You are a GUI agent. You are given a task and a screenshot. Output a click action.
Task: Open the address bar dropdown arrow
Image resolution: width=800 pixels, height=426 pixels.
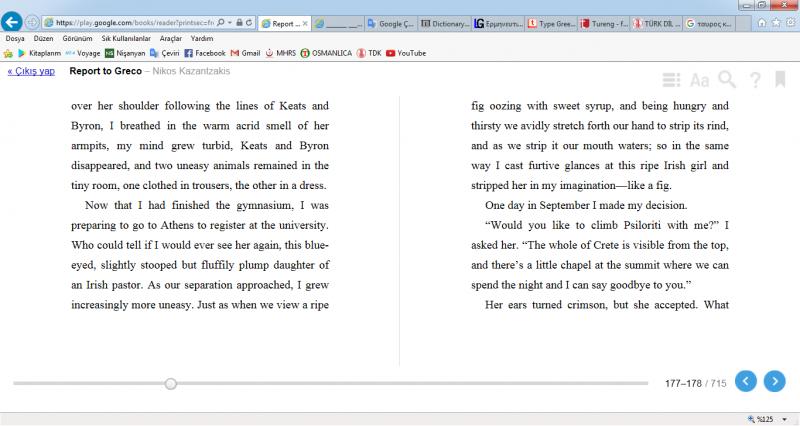(x=230, y=22)
